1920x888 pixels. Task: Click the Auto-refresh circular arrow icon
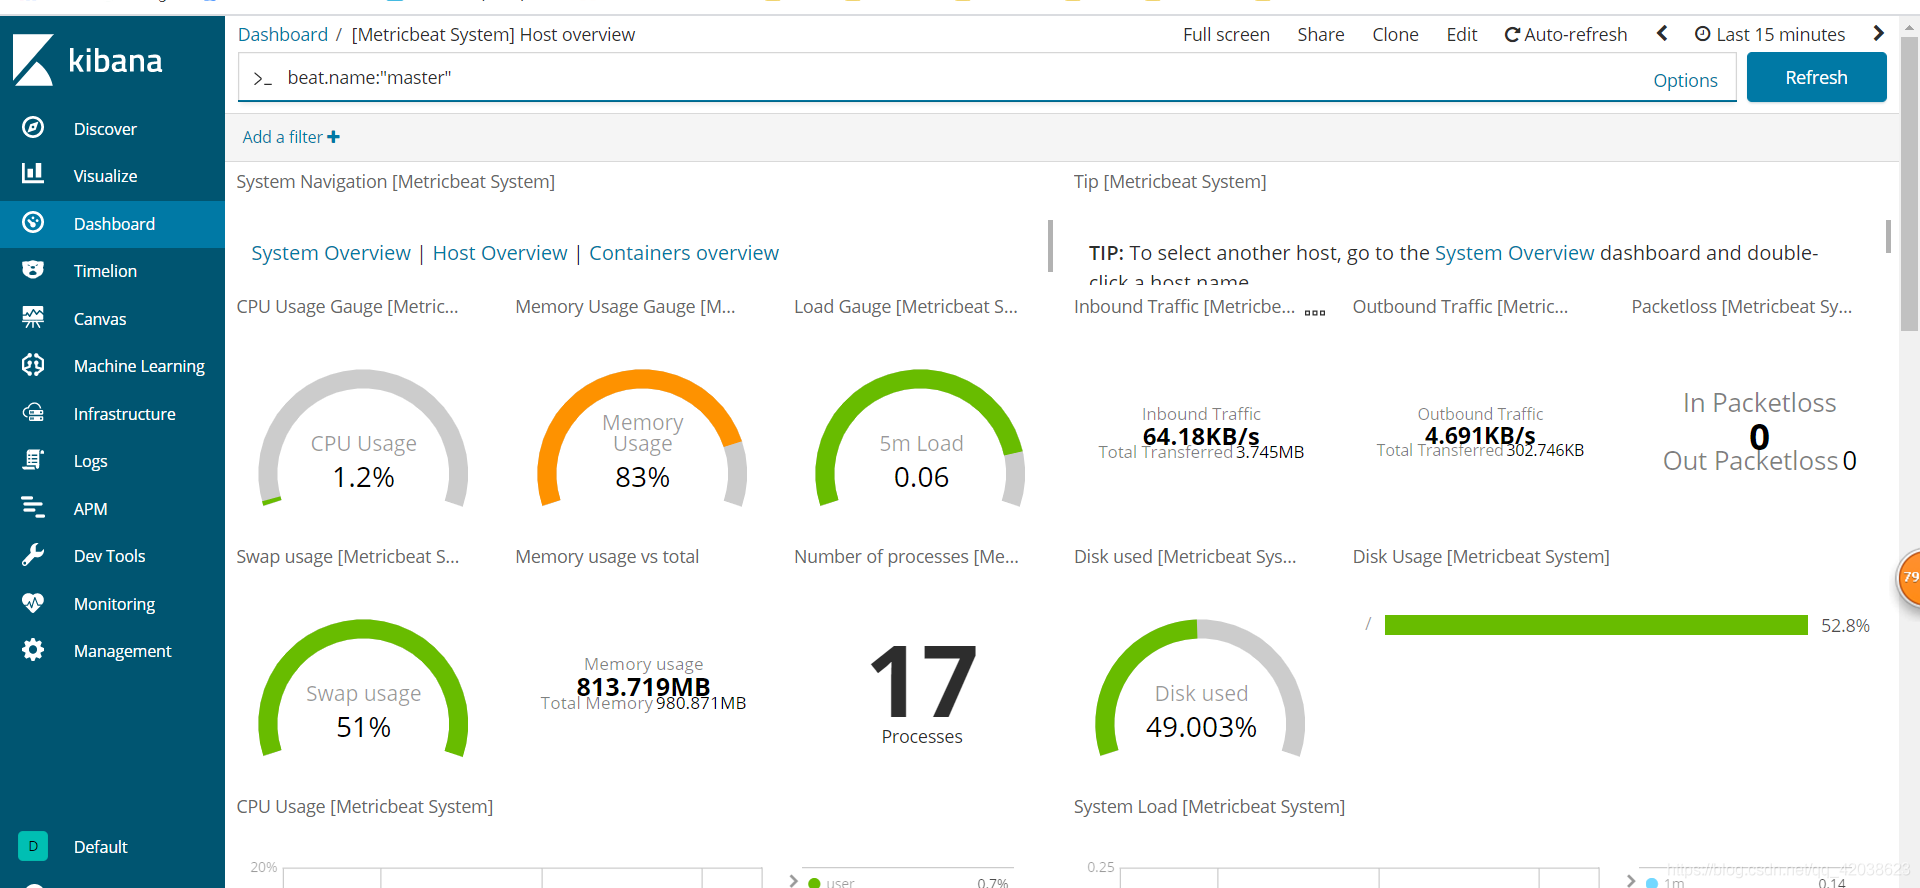tap(1512, 35)
